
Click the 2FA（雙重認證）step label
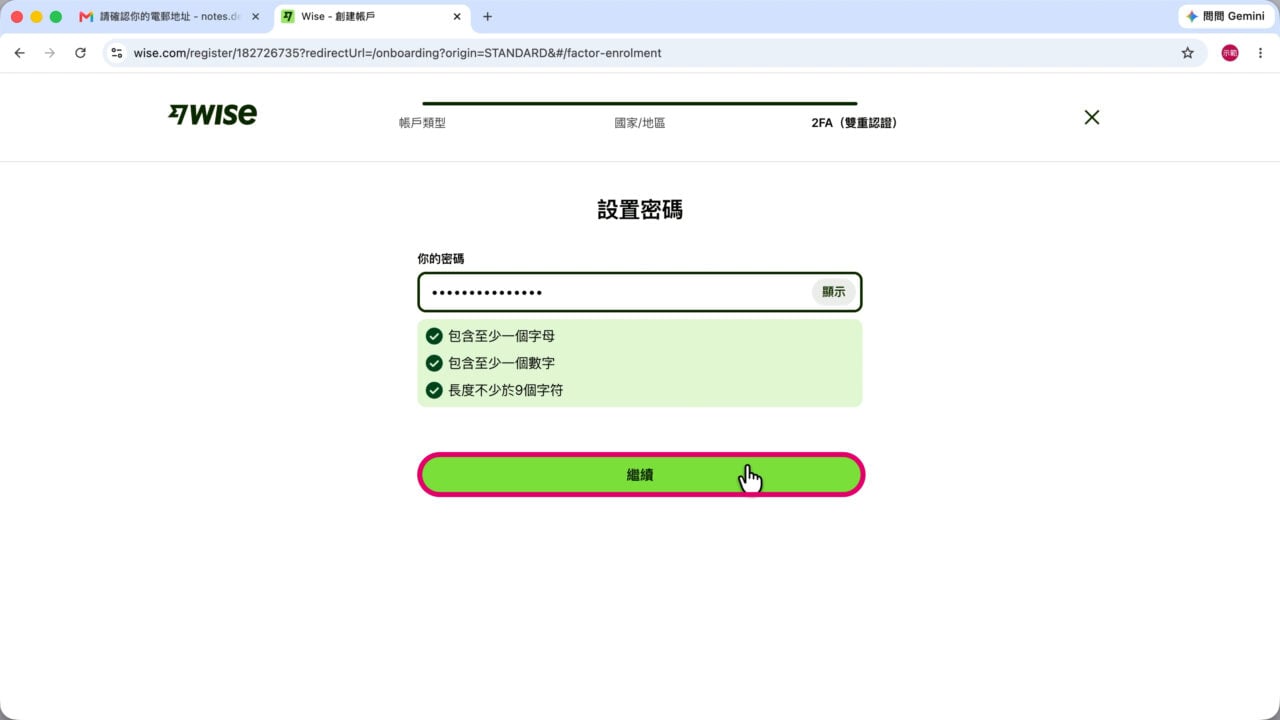coord(855,123)
